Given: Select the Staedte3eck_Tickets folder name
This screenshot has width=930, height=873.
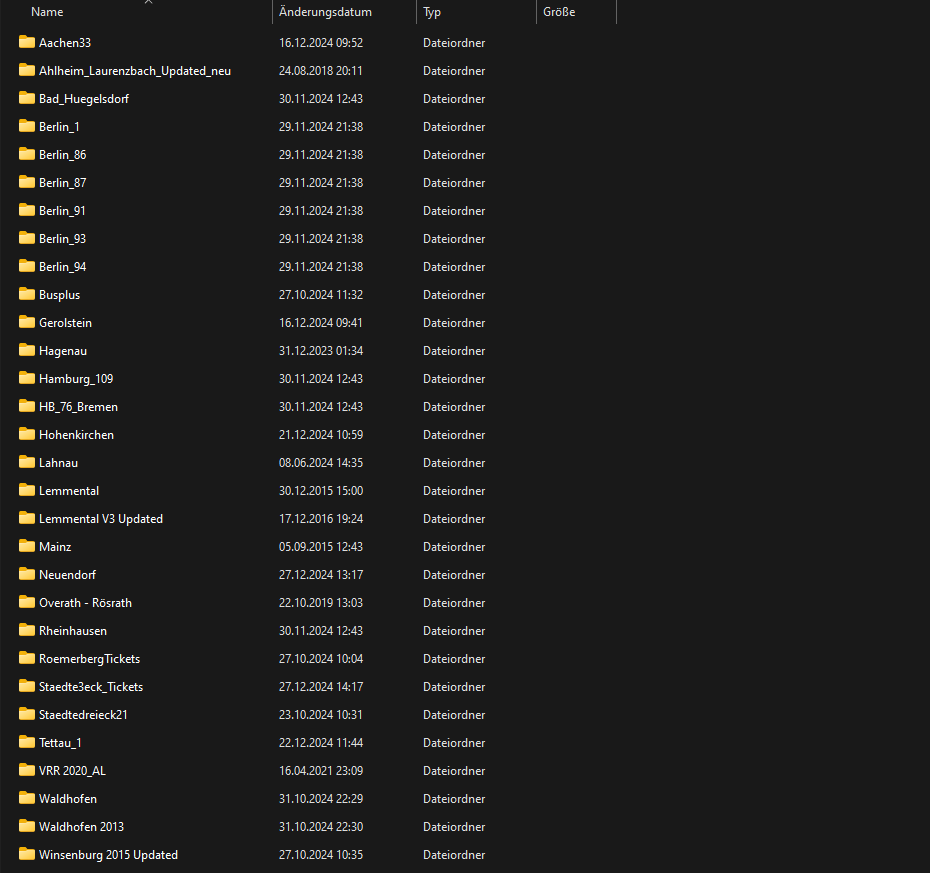Looking at the screenshot, I should tap(91, 687).
